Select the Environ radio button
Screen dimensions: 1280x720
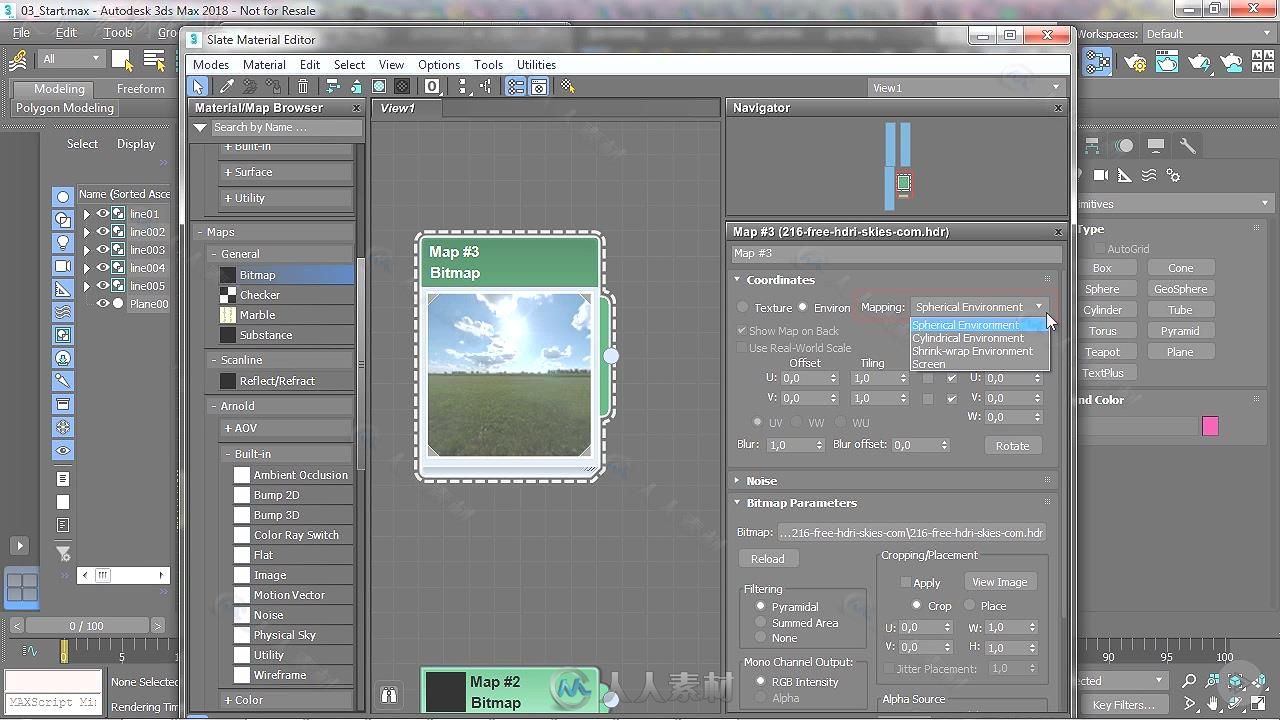coord(802,307)
